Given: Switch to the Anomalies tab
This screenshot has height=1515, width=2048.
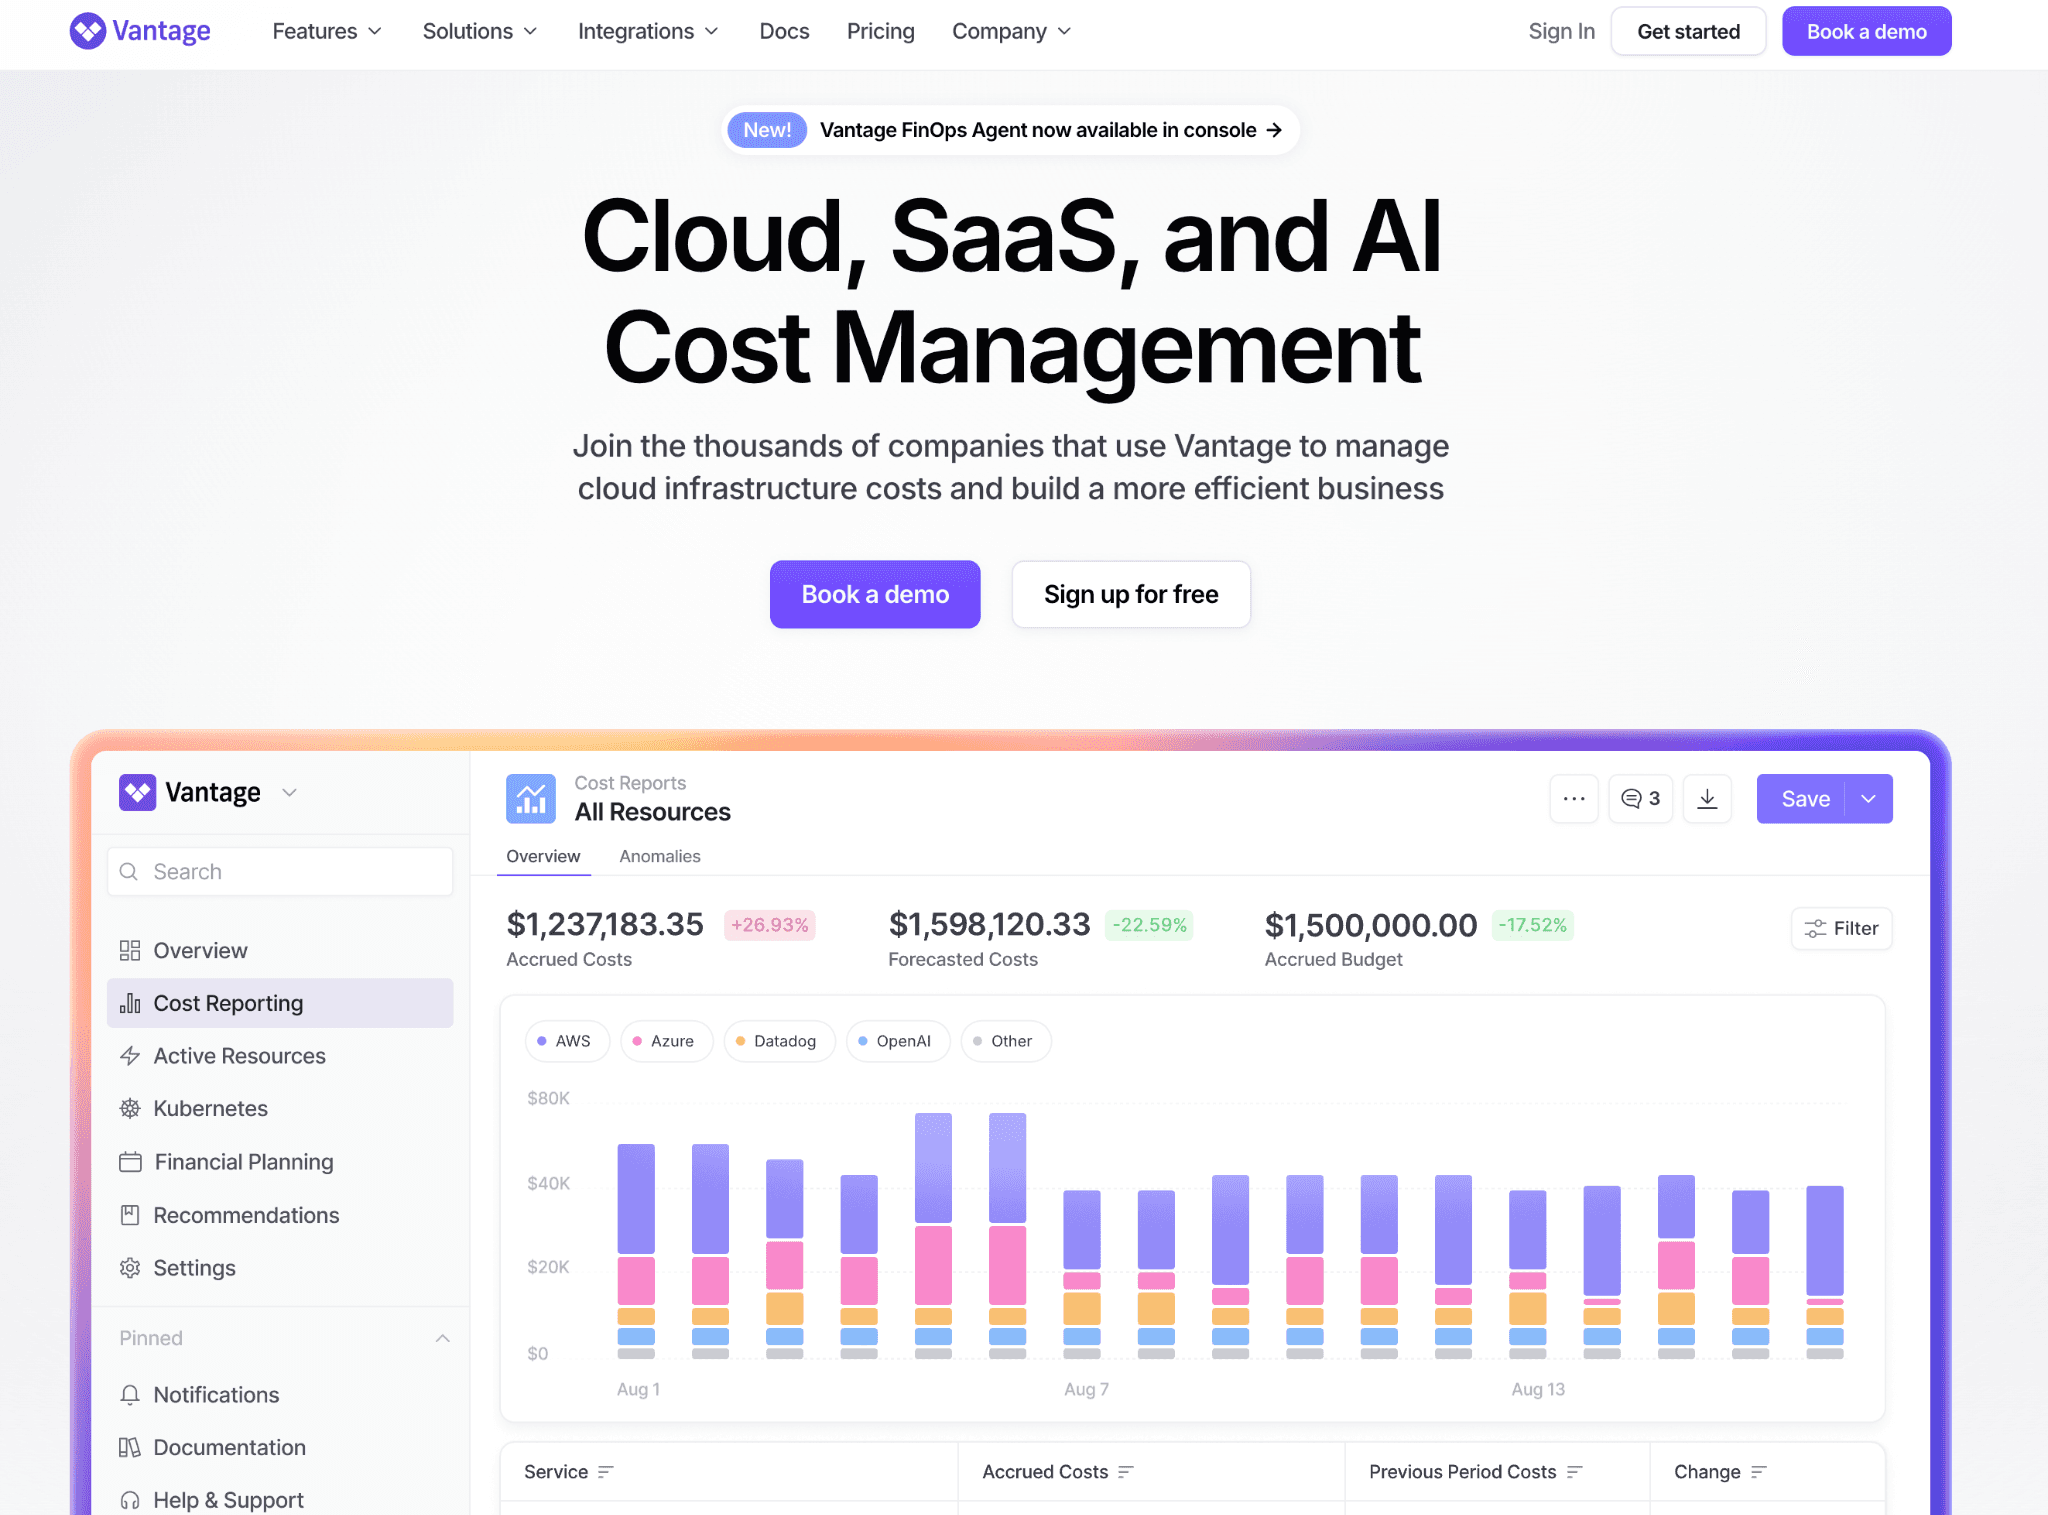Looking at the screenshot, I should pyautogui.click(x=660, y=856).
